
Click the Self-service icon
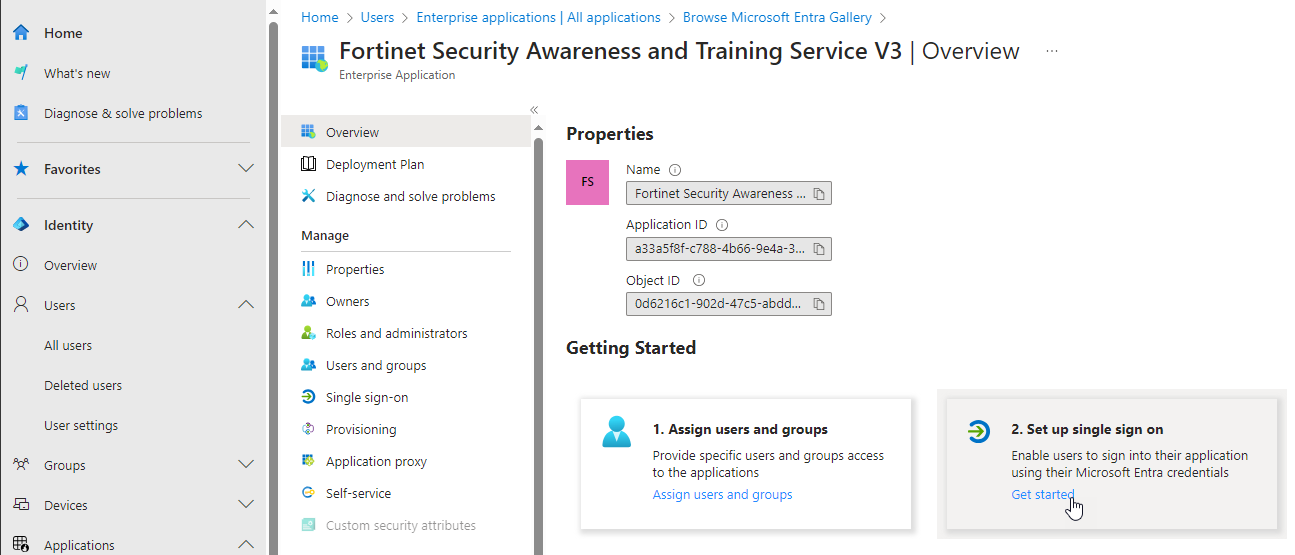(308, 493)
